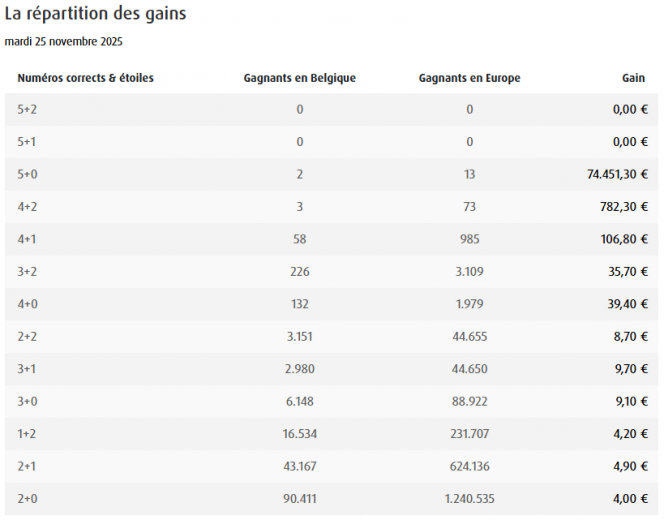Select European winners value 1.979
The image size is (664, 520).
469,304
